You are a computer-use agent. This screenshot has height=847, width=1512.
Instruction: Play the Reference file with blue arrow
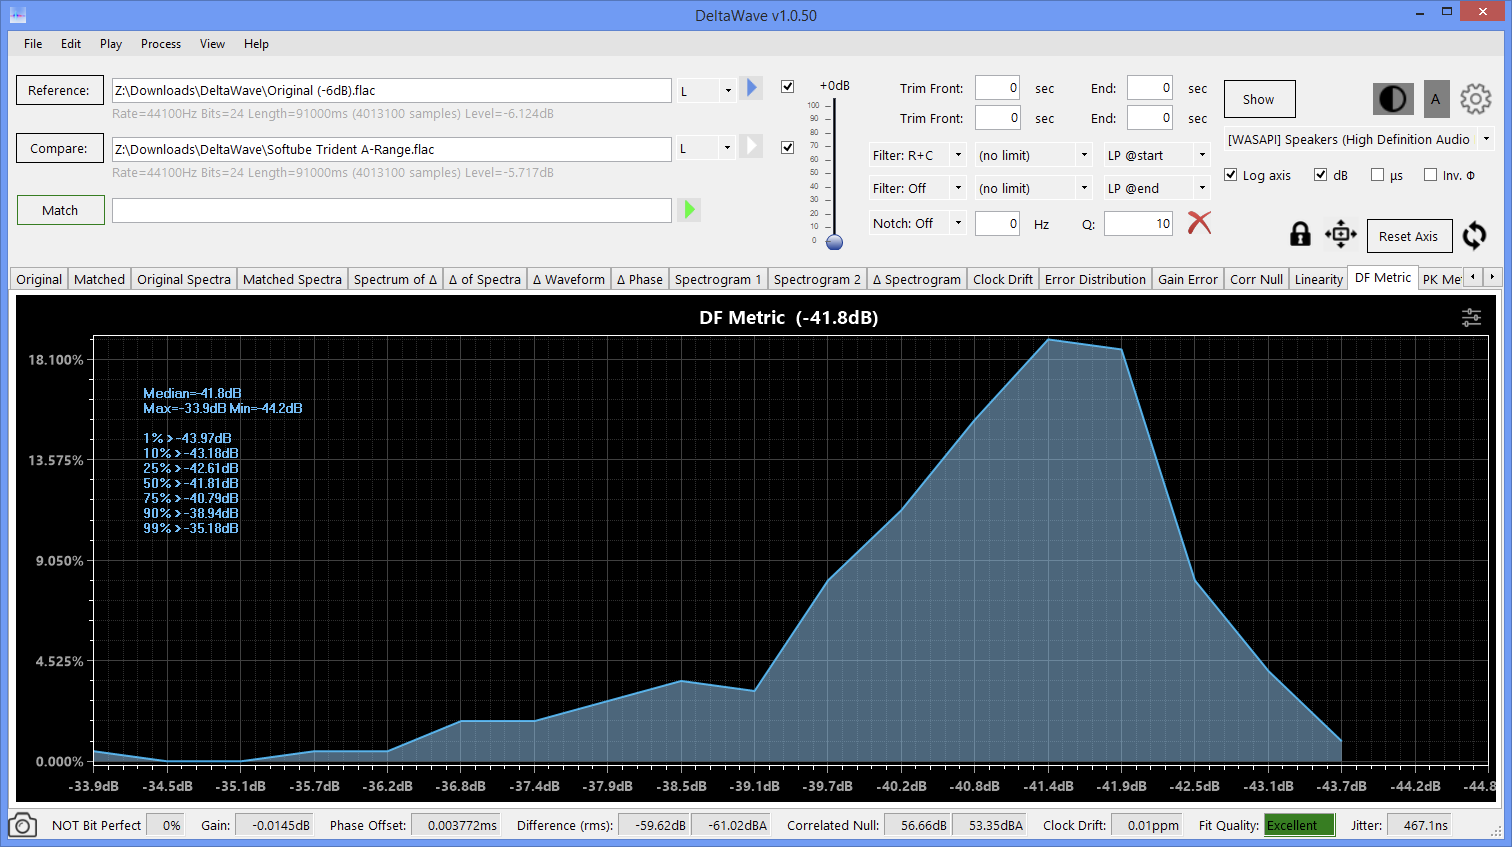coord(753,88)
